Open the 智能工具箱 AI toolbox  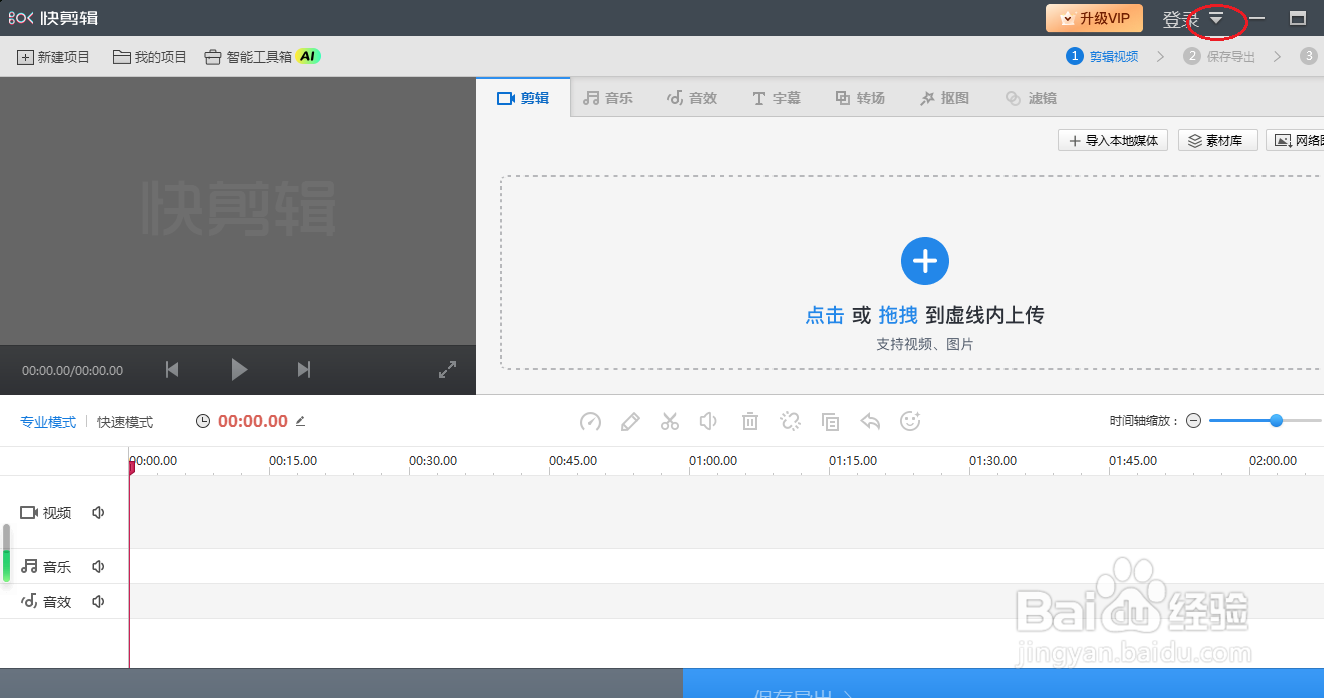[x=262, y=57]
